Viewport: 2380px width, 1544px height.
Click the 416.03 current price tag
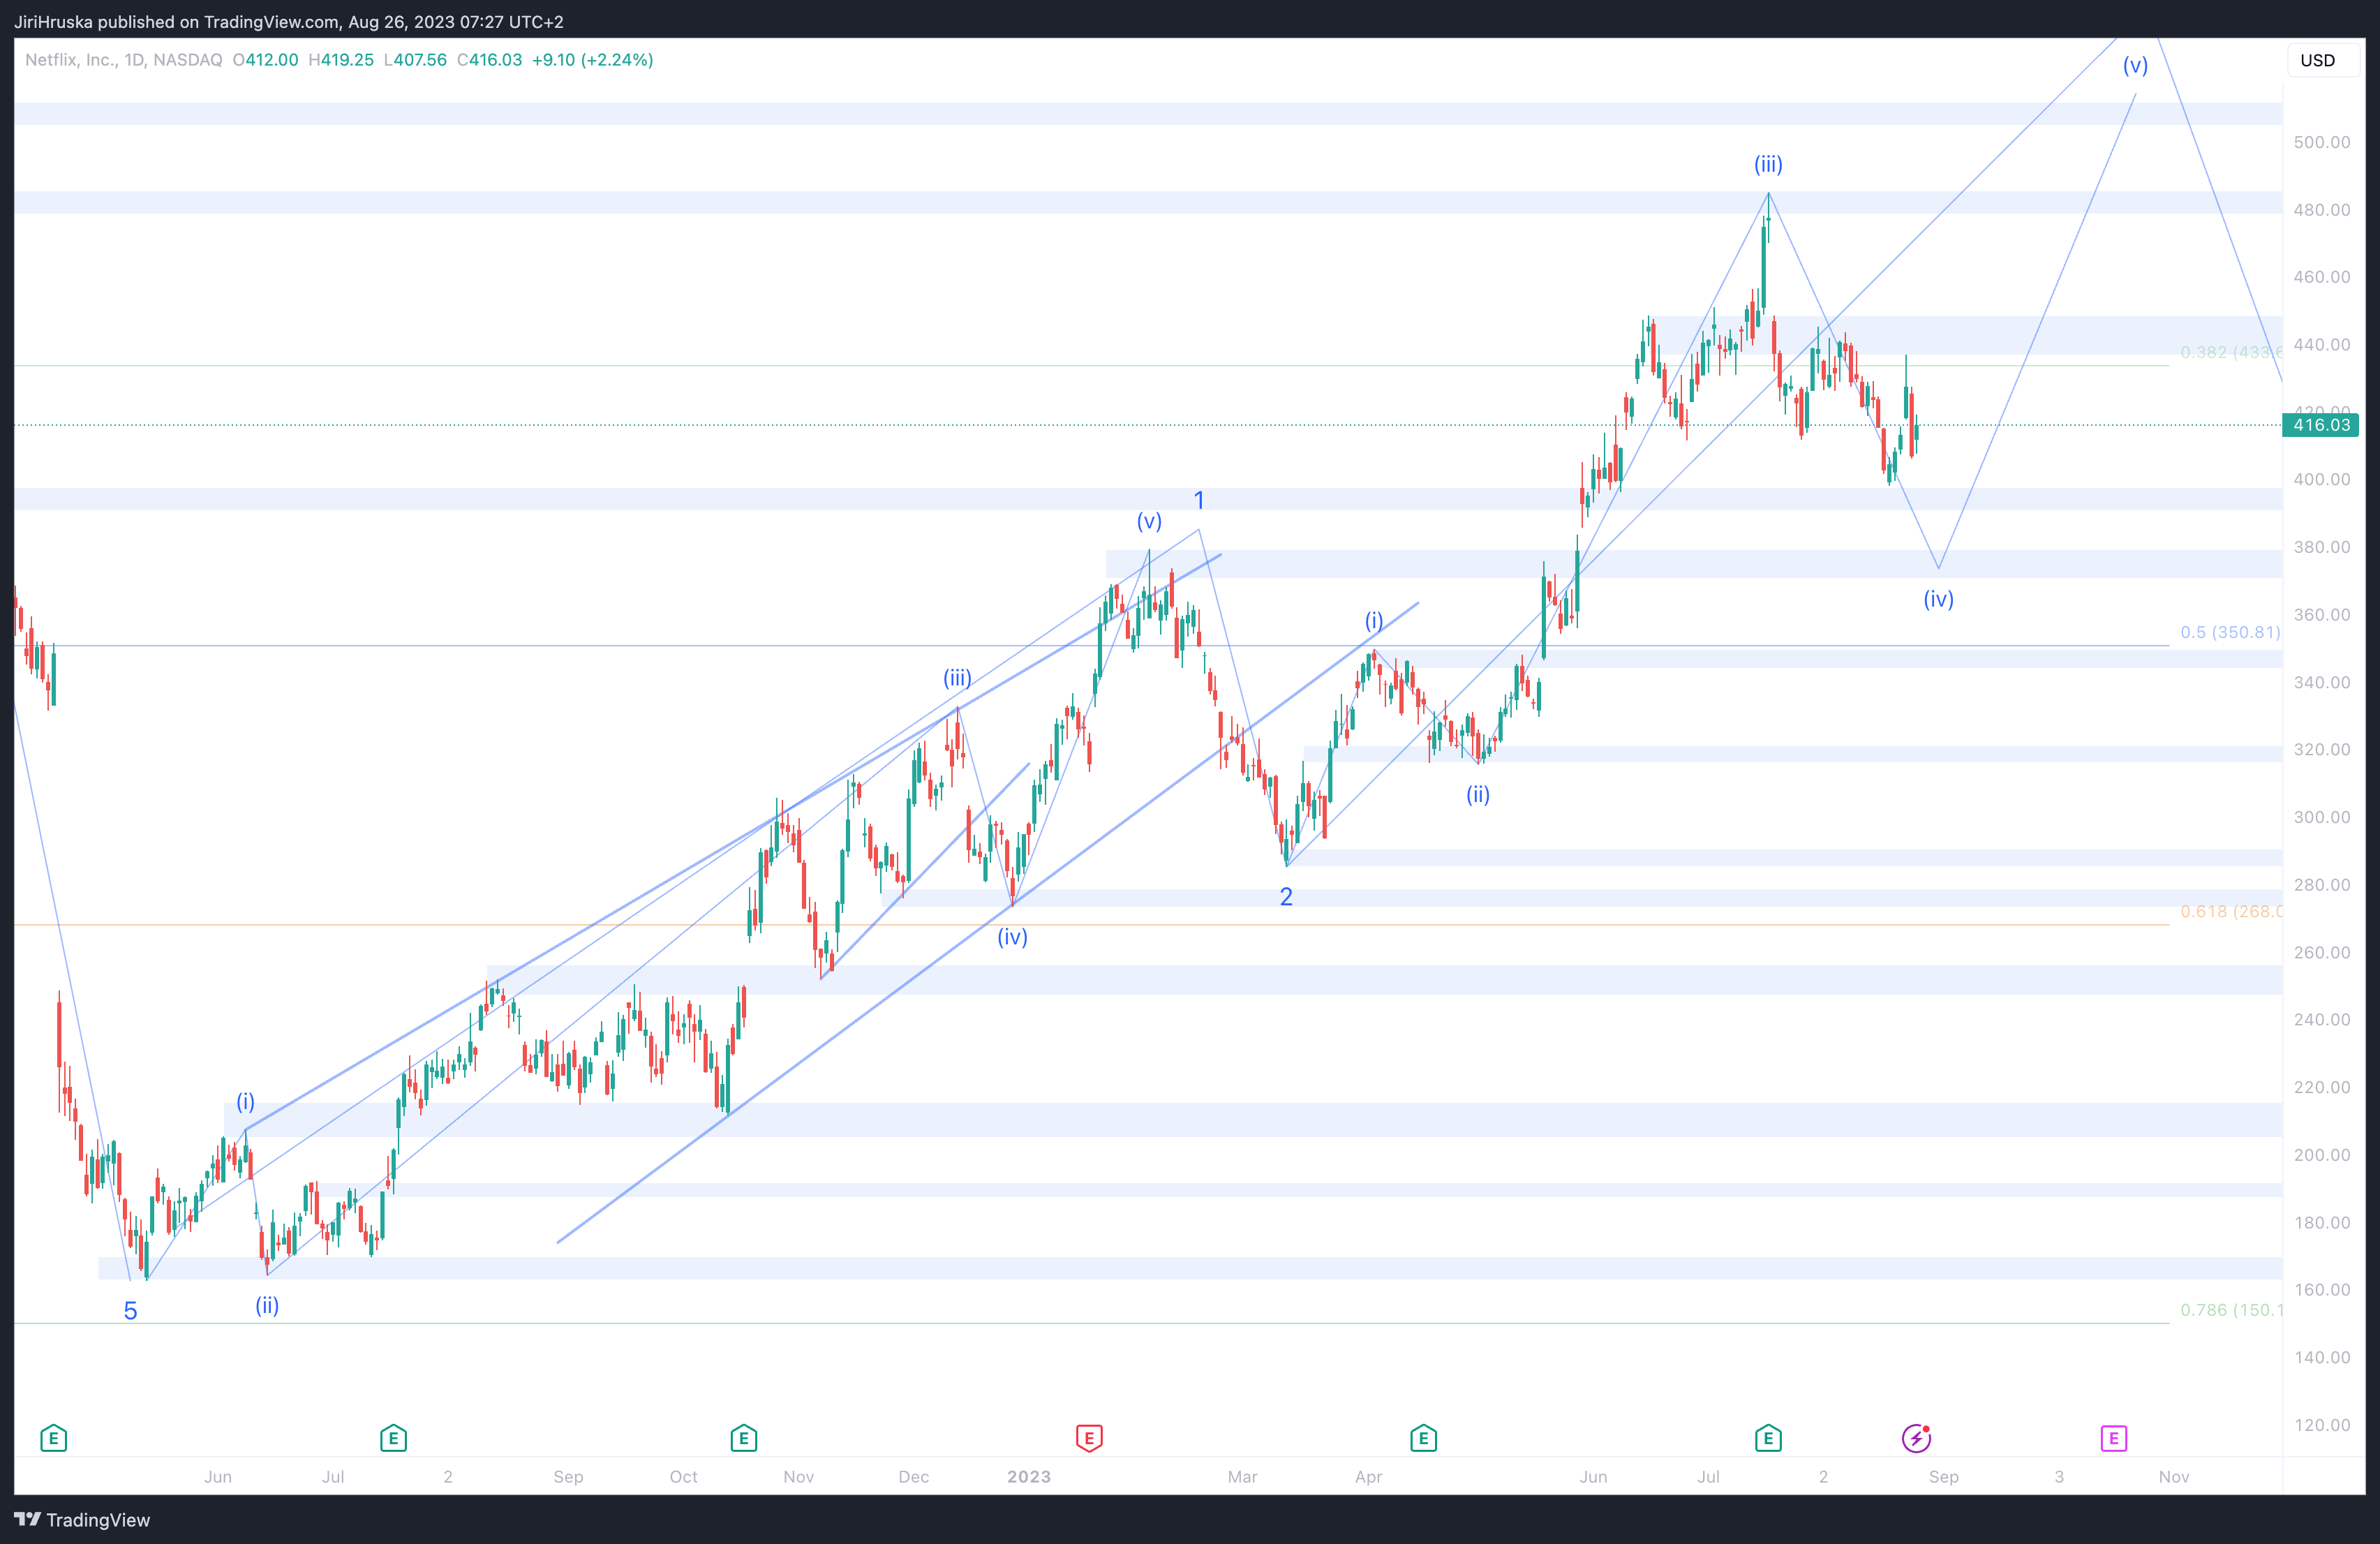(2320, 425)
